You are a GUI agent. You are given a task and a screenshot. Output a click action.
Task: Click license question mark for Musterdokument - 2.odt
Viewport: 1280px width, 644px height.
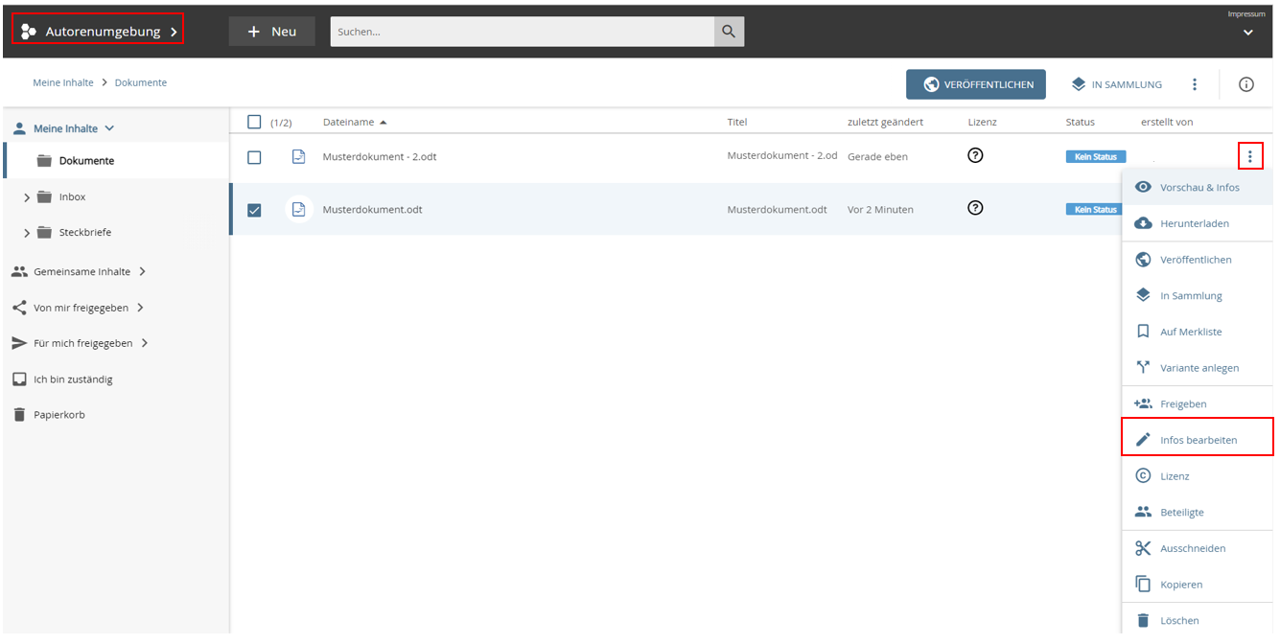976,155
